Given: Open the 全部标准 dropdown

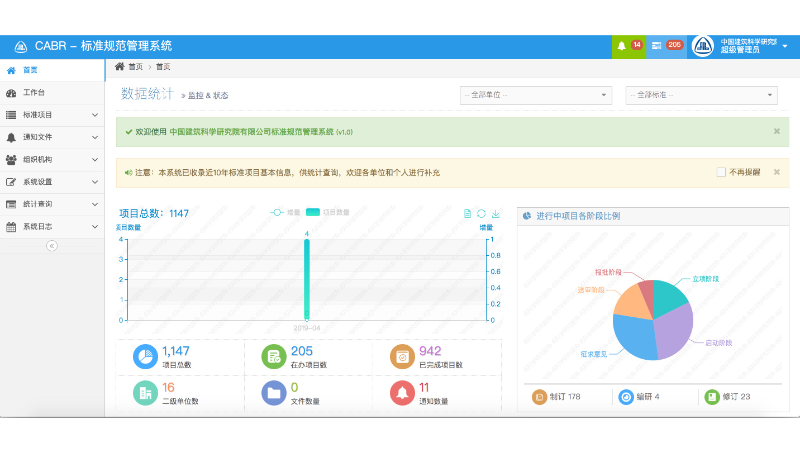Looking at the screenshot, I should [702, 95].
